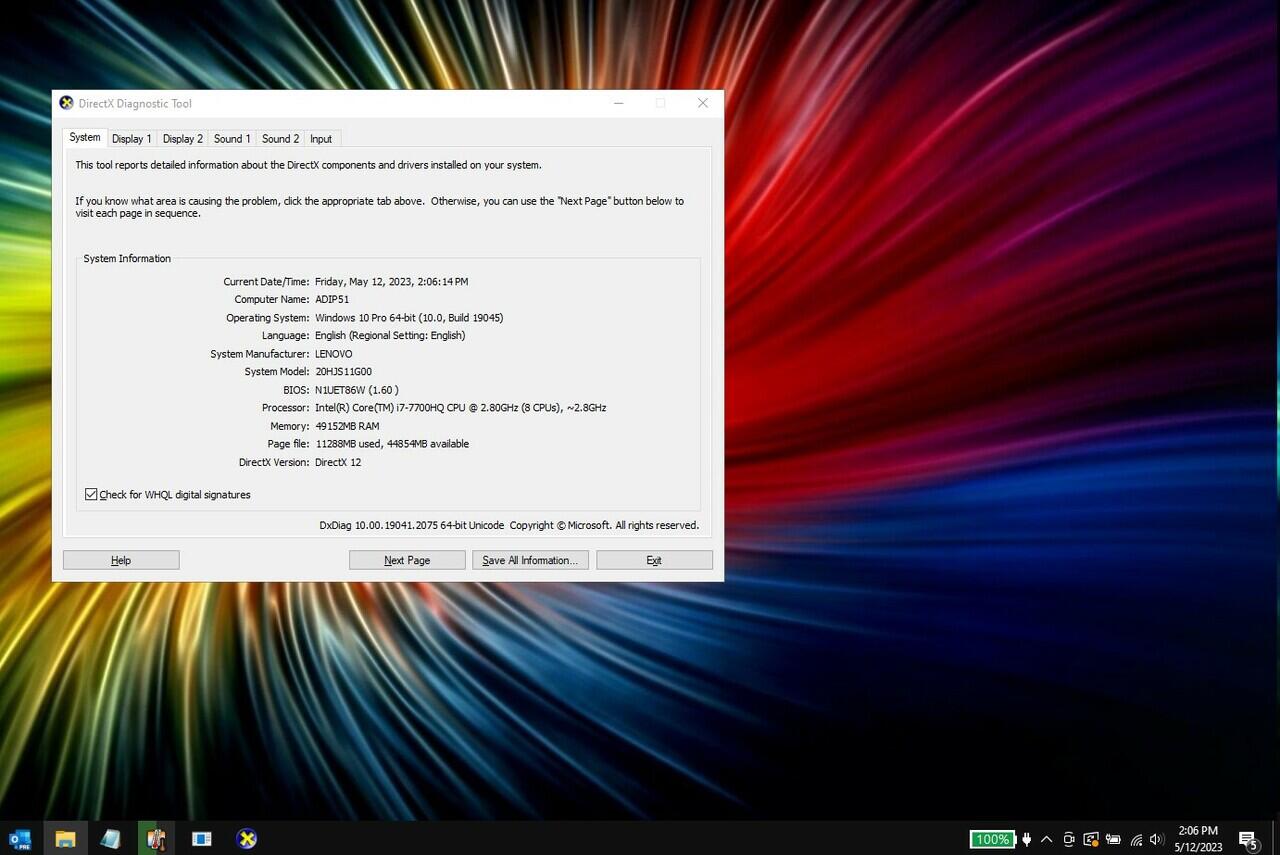Show hidden system tray icons
The image size is (1280, 855).
tap(1047, 839)
